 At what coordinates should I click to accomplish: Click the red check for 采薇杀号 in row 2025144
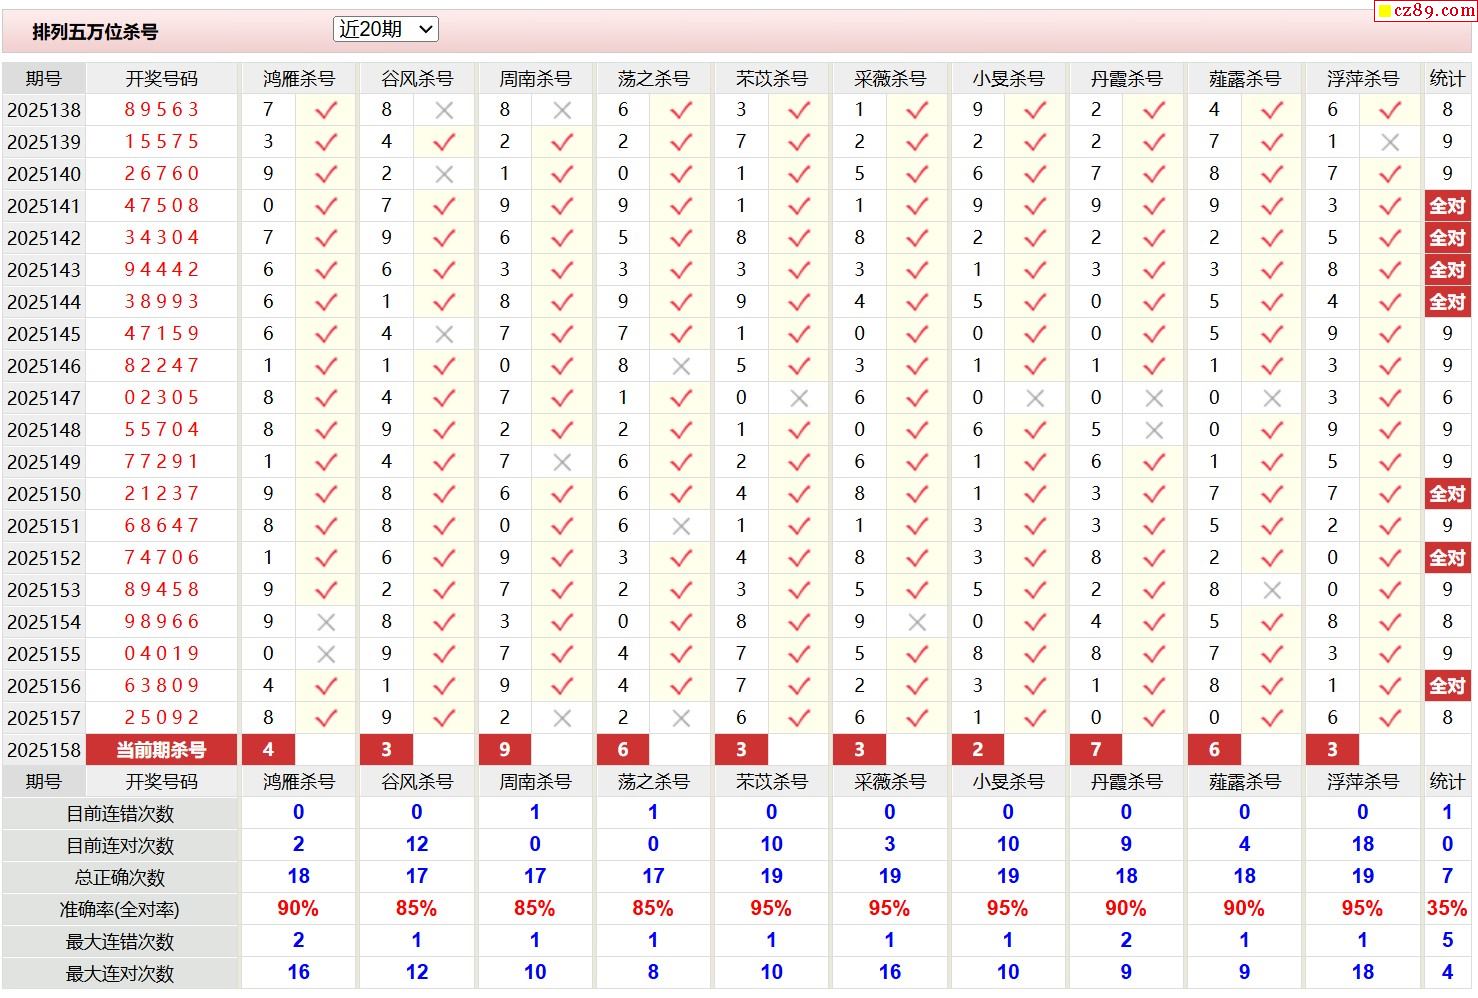(x=917, y=303)
